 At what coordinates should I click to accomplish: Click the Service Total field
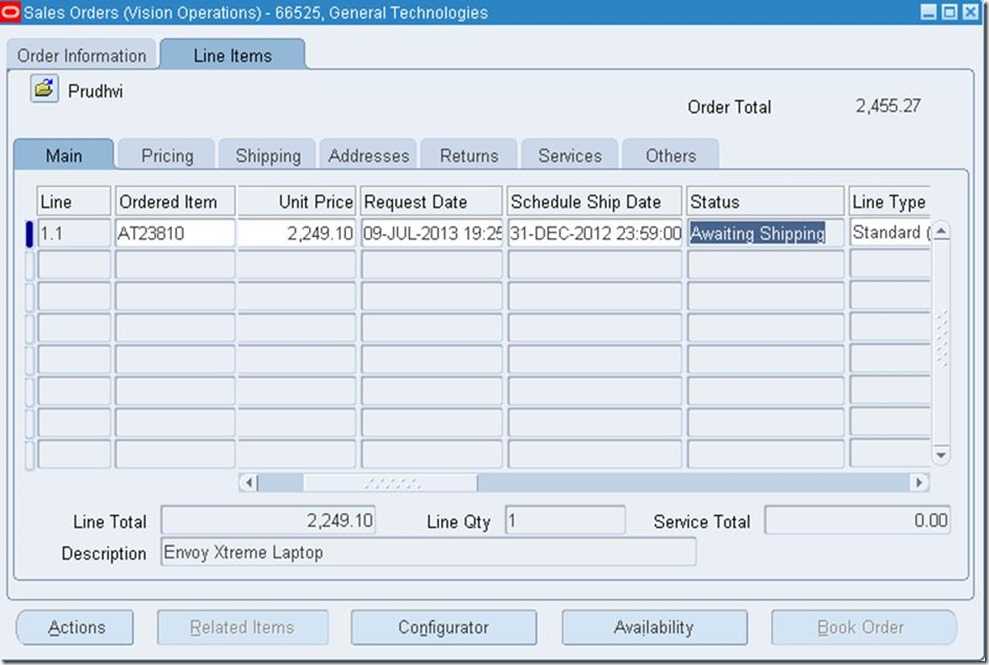coord(857,521)
